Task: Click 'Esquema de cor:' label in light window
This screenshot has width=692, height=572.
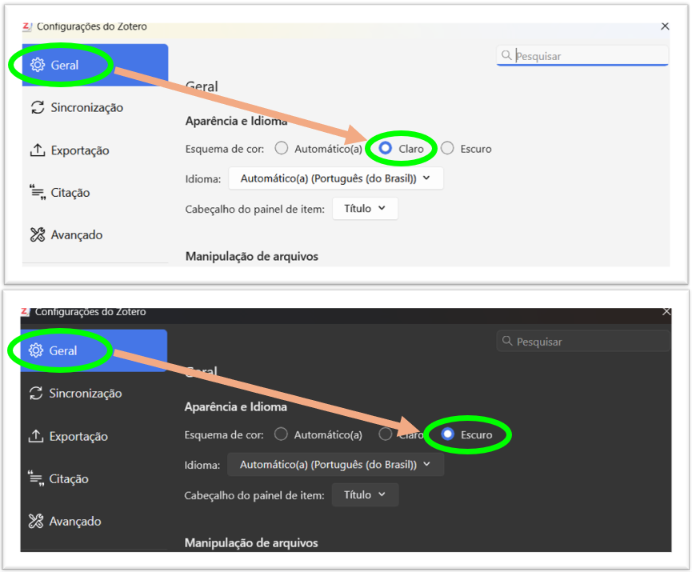Action: [224, 149]
